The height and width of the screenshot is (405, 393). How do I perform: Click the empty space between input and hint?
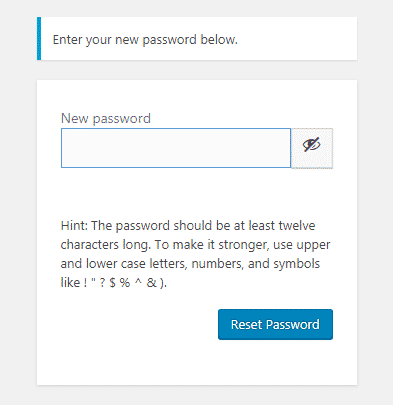[197, 193]
